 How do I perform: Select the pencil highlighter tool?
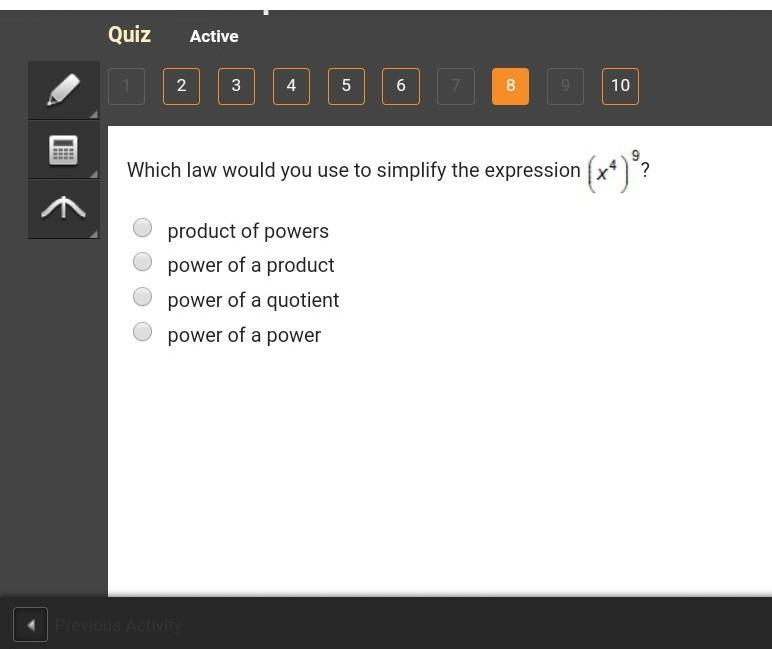click(x=63, y=90)
